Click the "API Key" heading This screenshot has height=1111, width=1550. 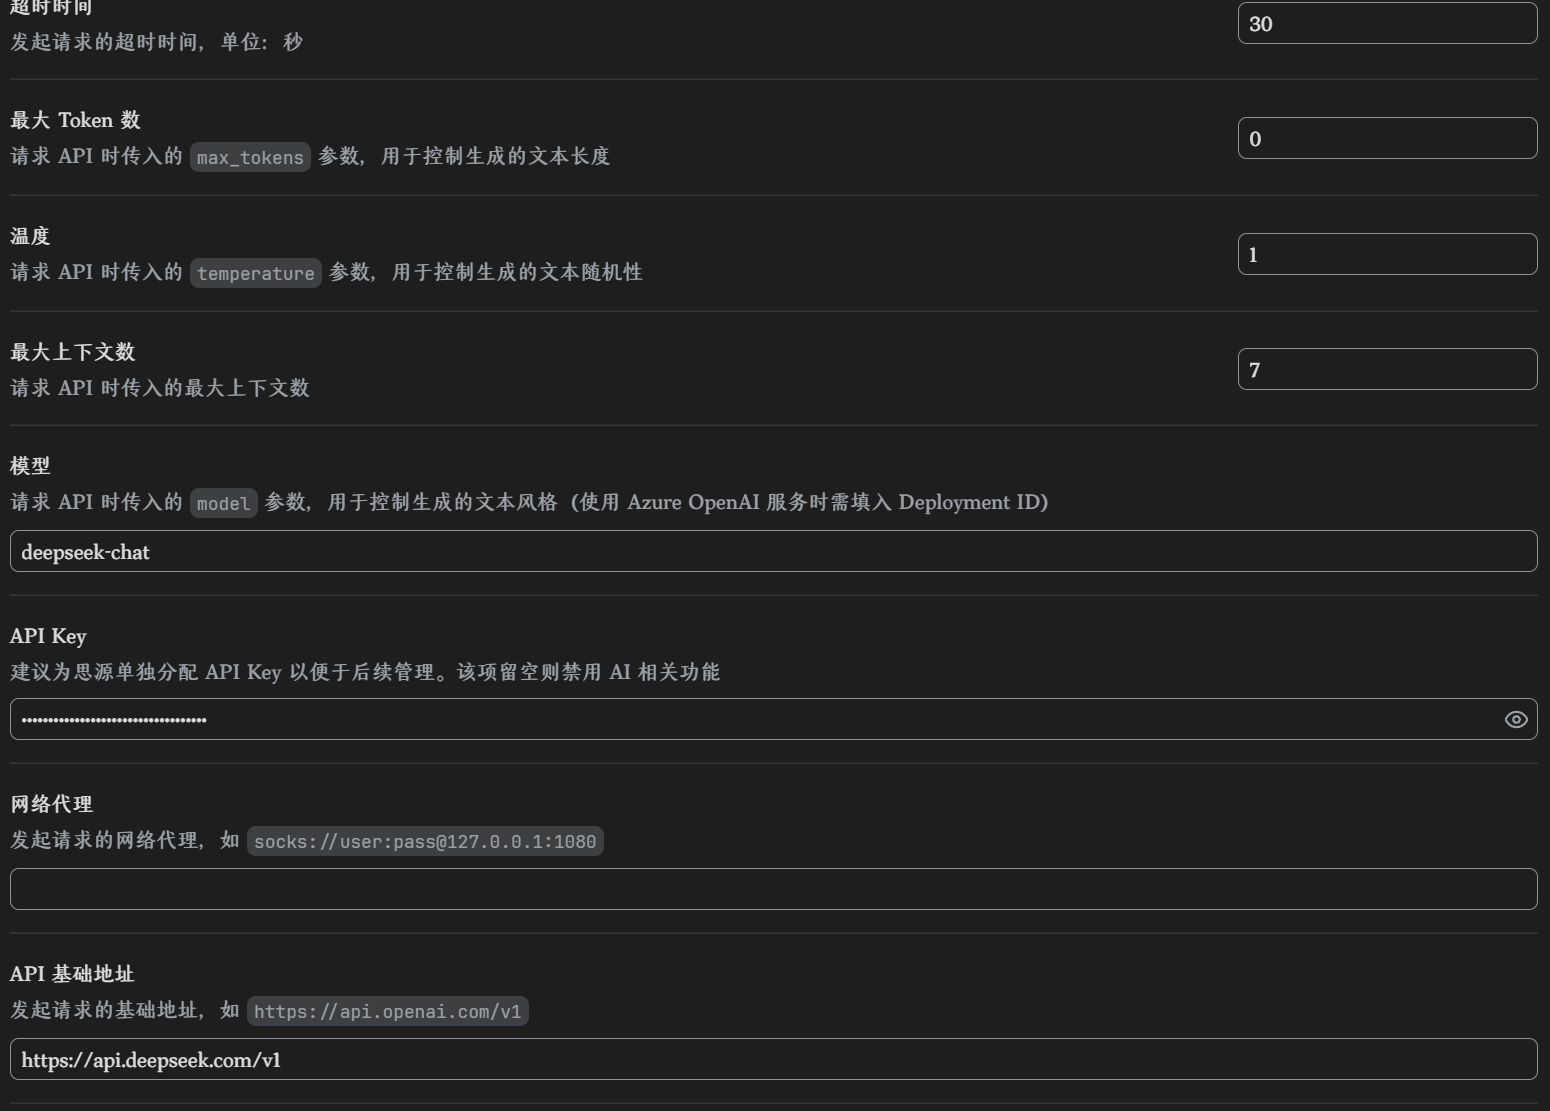[48, 636]
